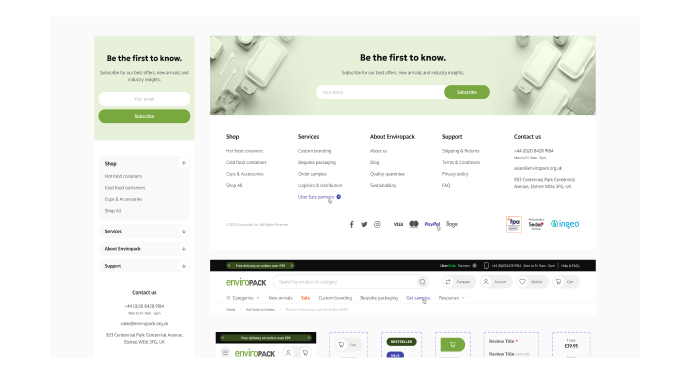This screenshot has height=373, width=690.
Task: Open Compare with the arrows icon button
Action: click(459, 282)
